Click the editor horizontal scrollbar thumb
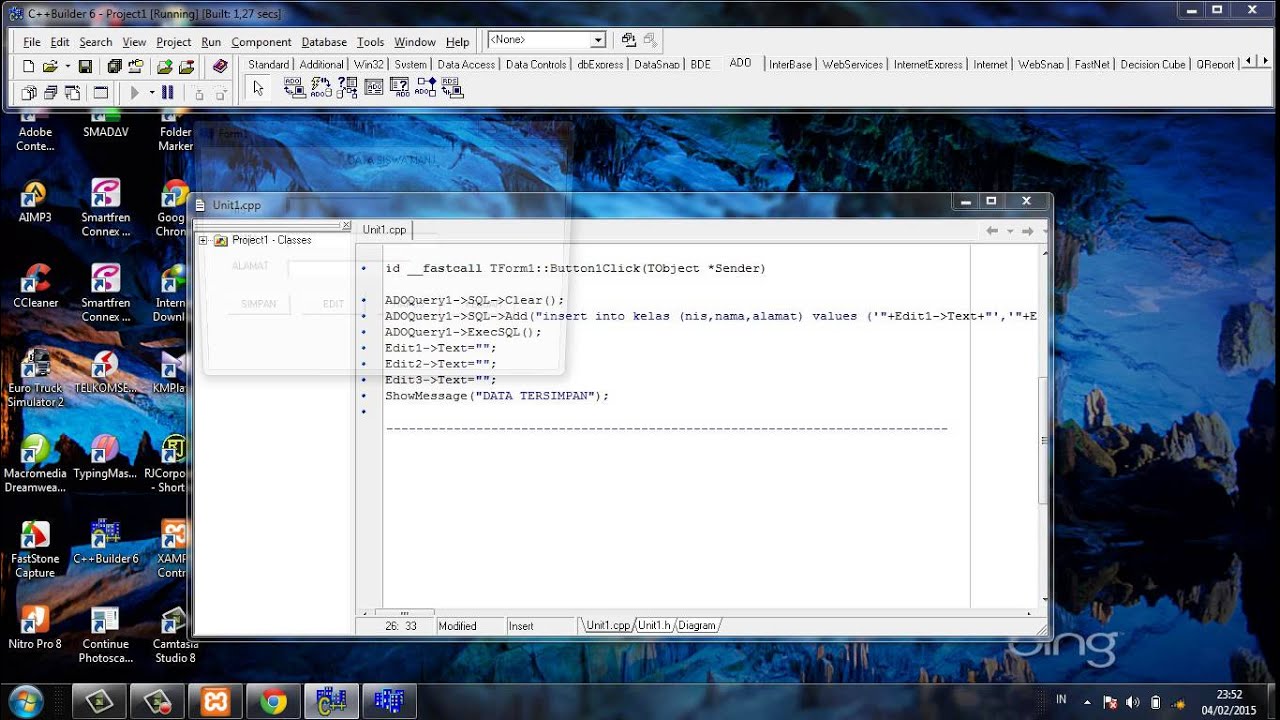Image resolution: width=1280 pixels, height=720 pixels. pos(404,612)
